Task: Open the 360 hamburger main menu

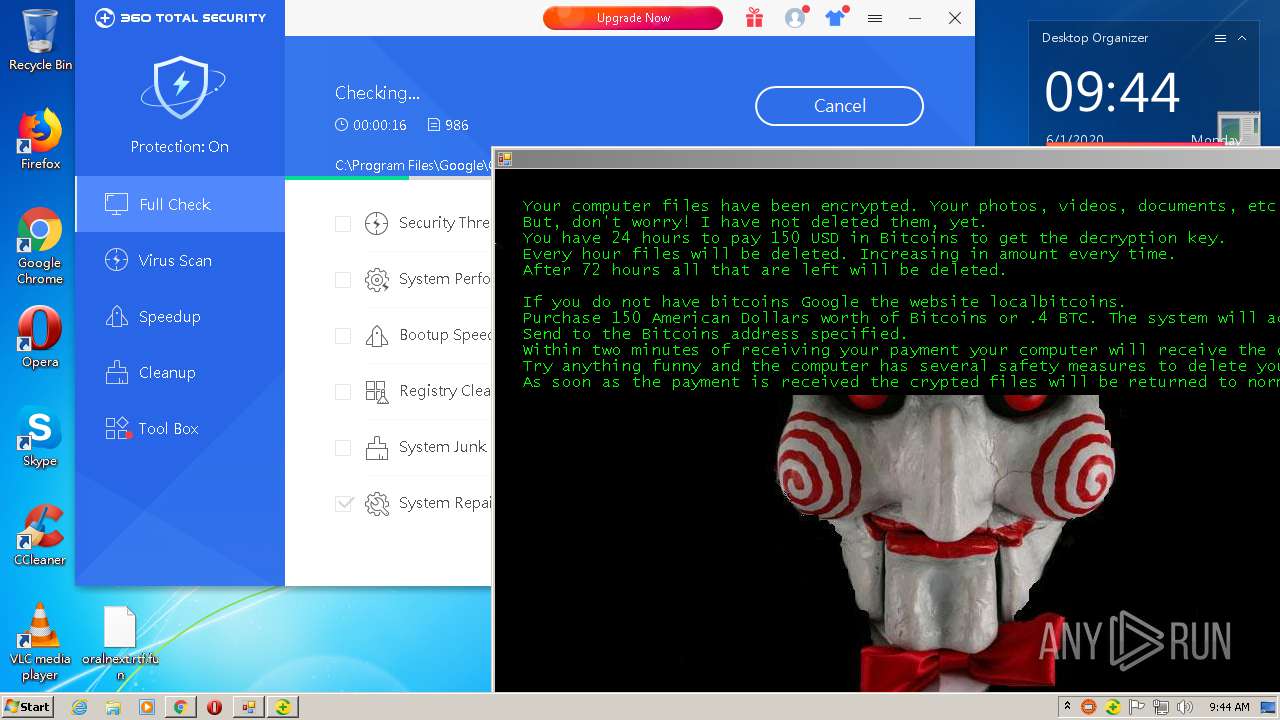Action: [875, 18]
